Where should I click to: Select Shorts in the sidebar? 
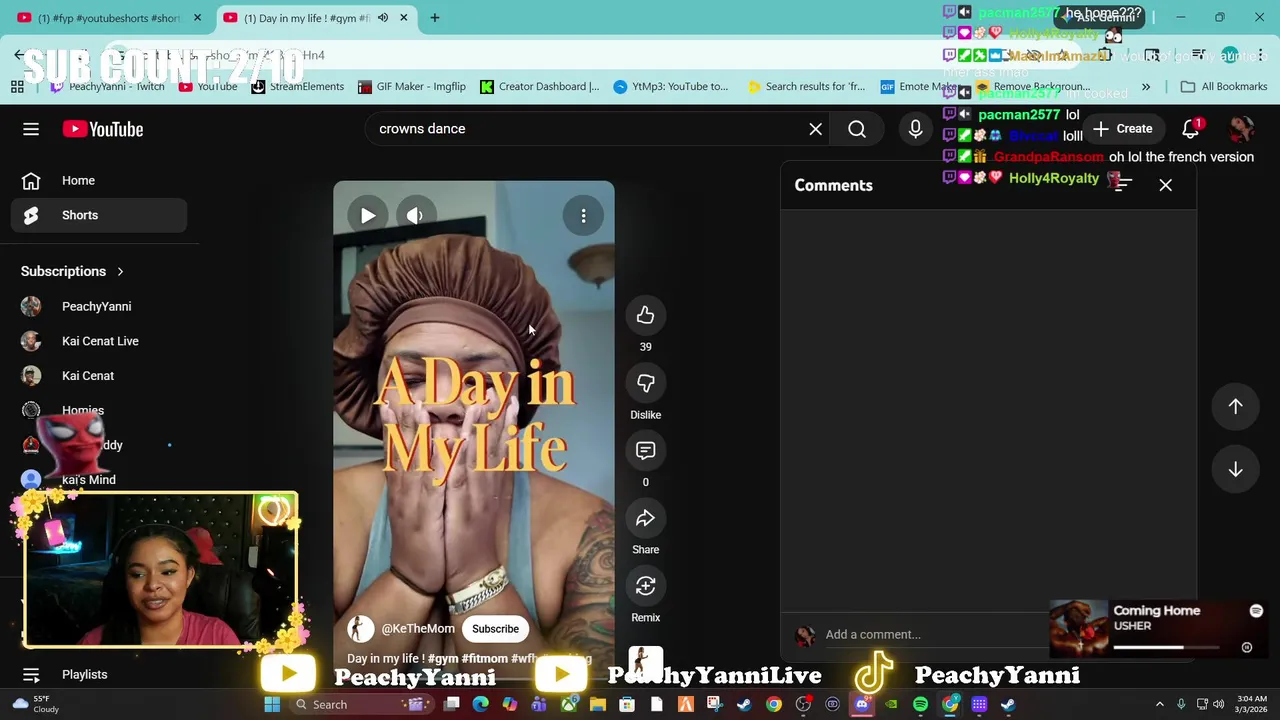click(x=98, y=215)
